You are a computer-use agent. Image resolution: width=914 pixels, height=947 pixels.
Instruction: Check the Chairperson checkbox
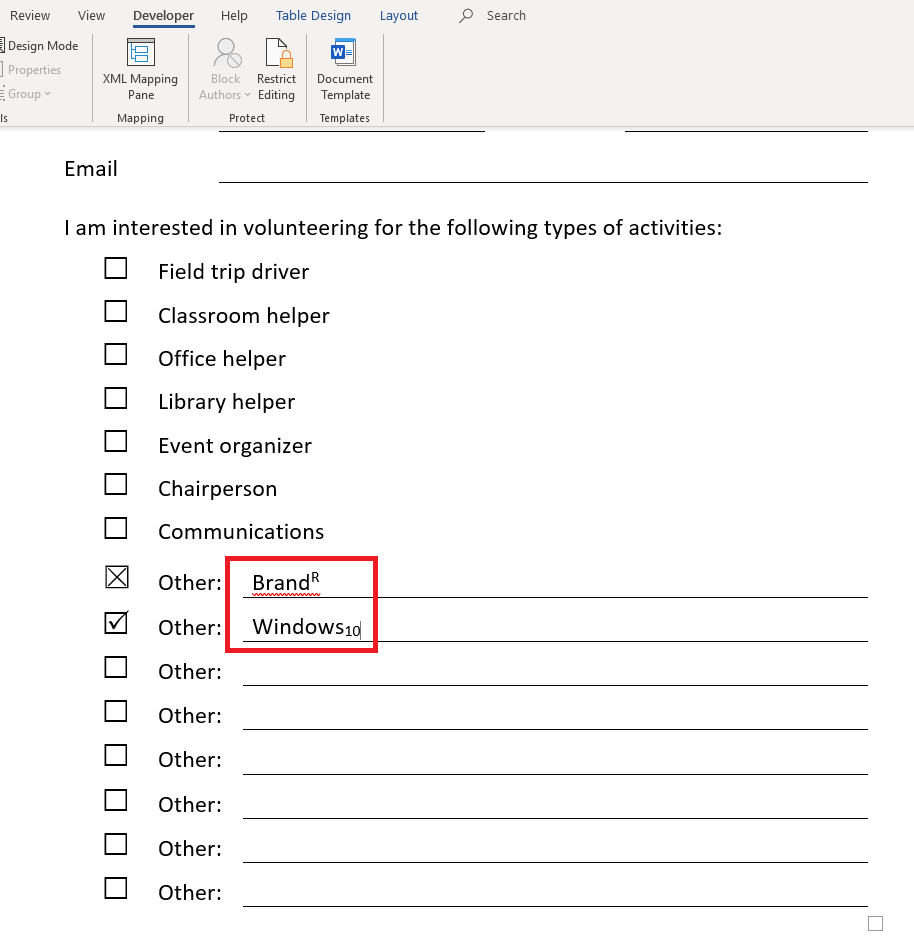[115, 484]
